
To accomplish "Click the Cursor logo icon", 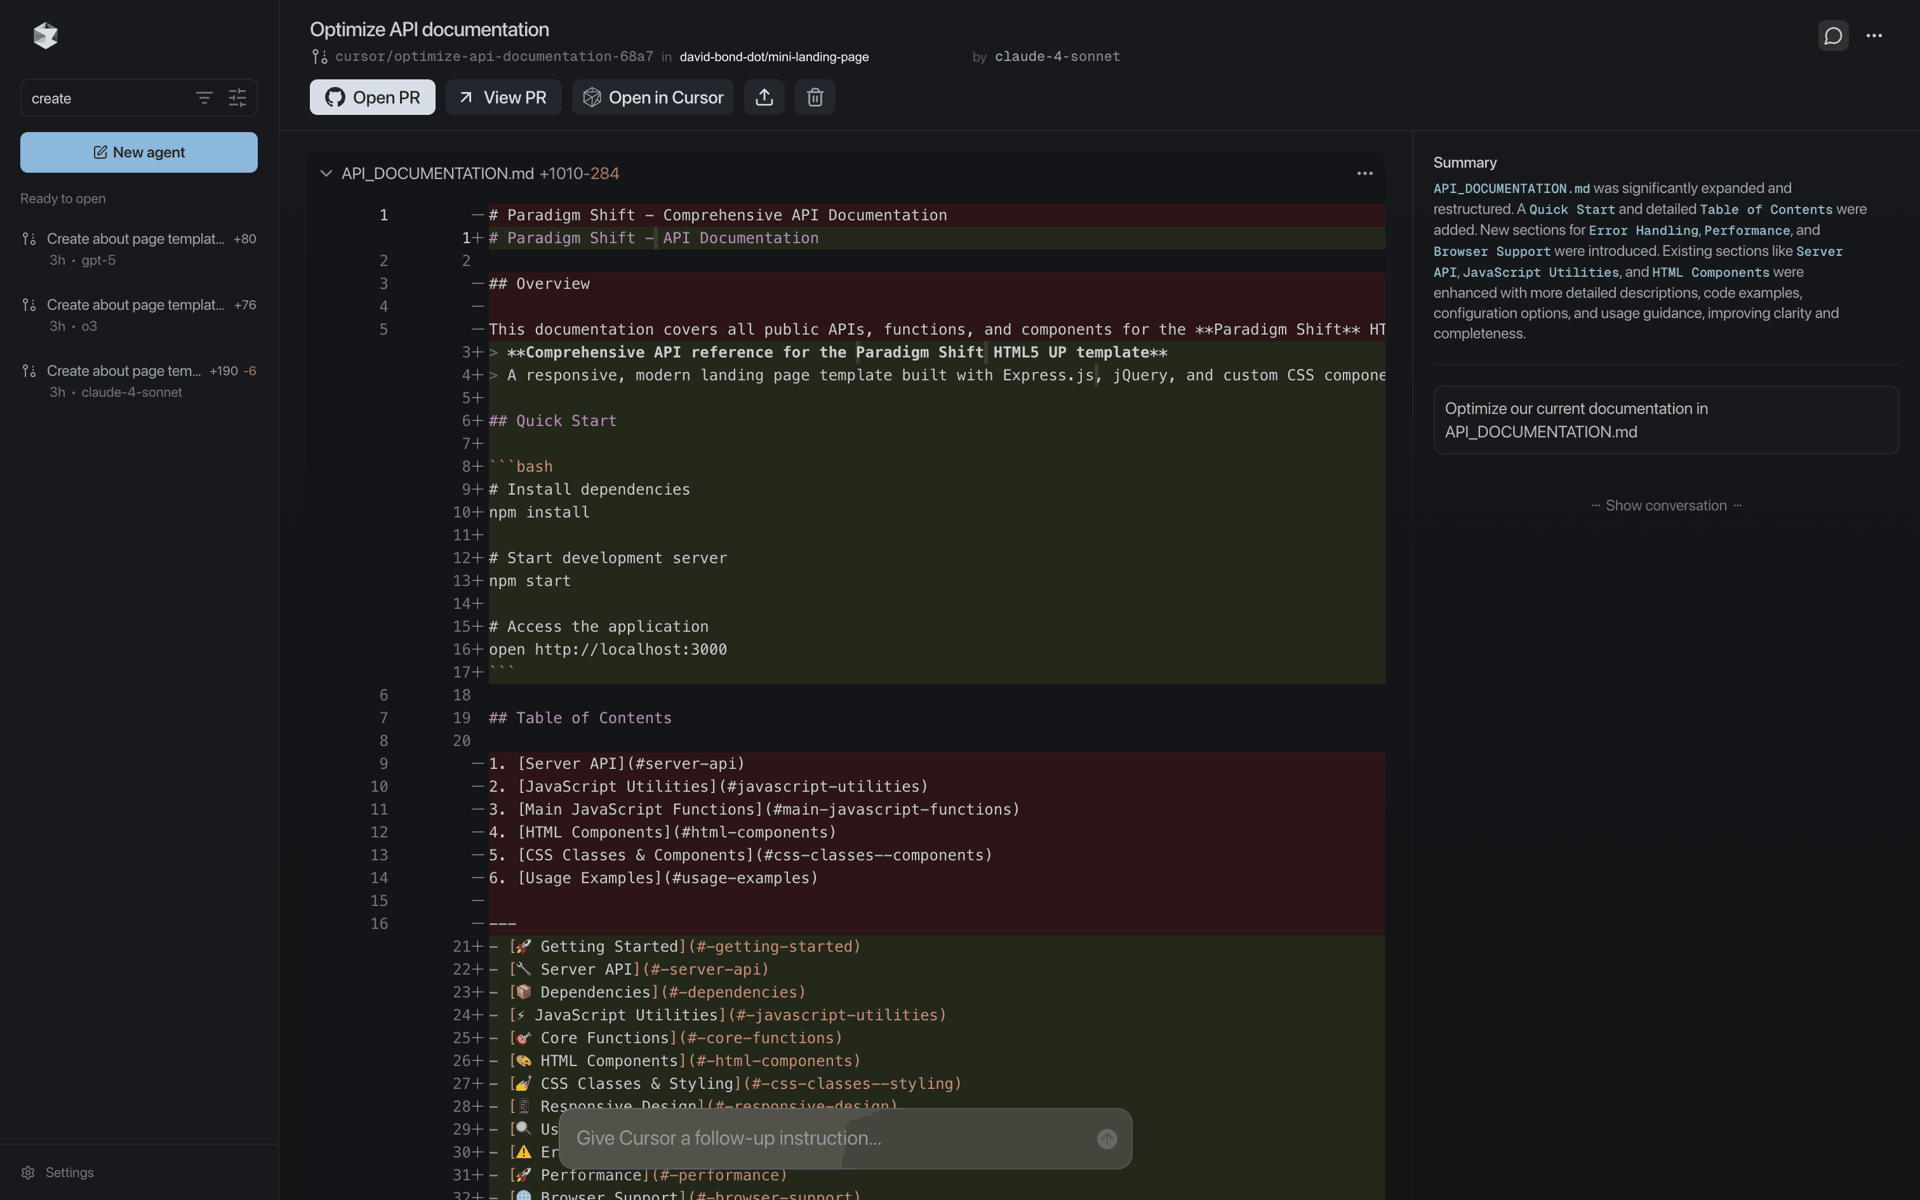I will [x=45, y=36].
